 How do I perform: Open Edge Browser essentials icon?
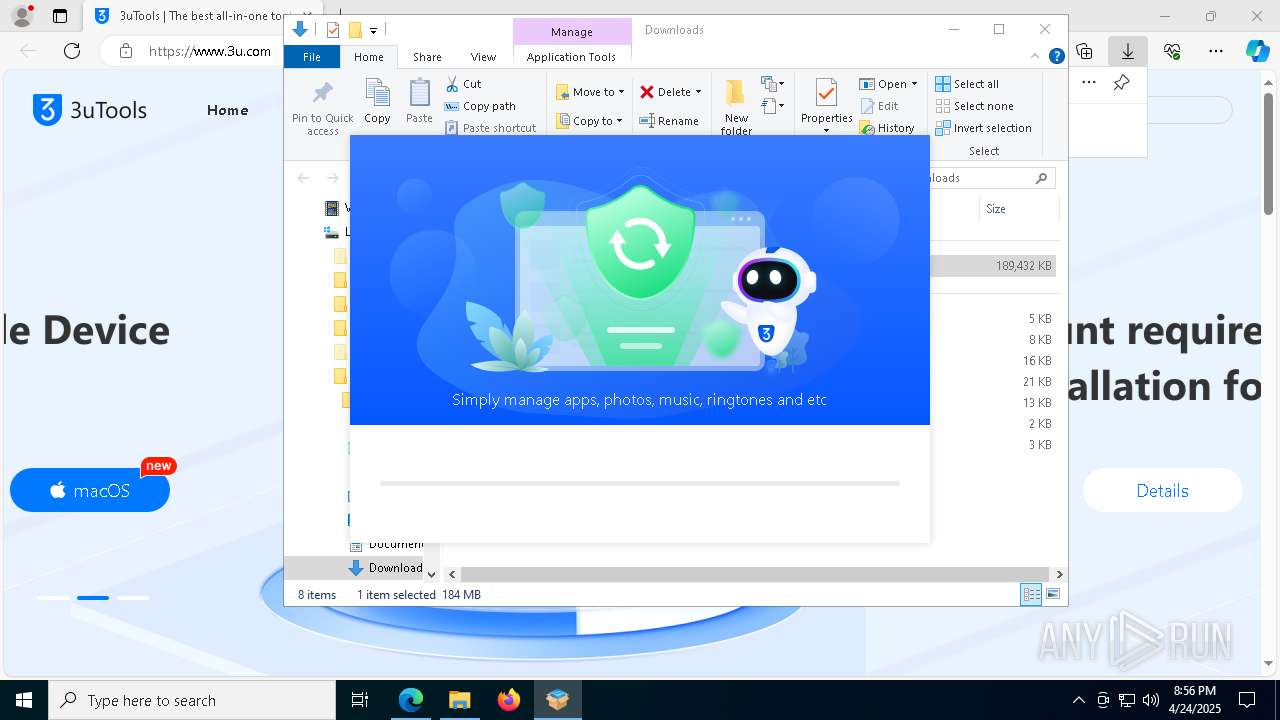pos(1172,51)
